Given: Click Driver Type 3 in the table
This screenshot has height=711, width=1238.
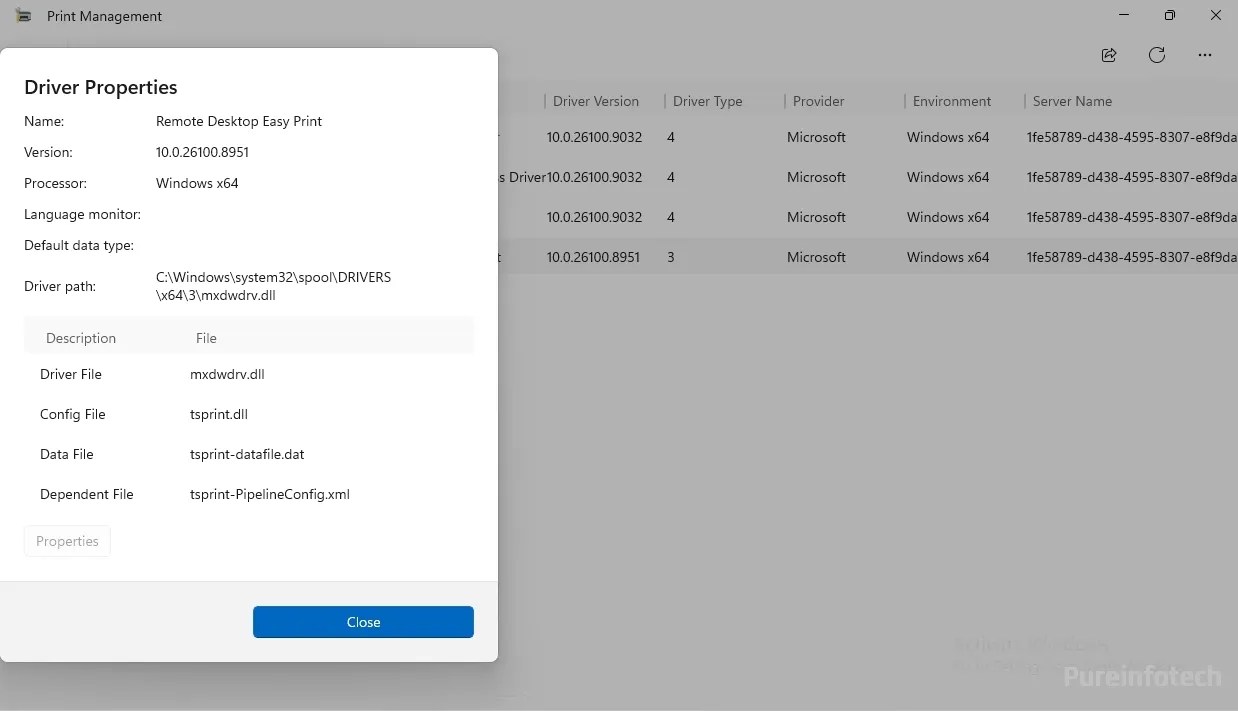Looking at the screenshot, I should coord(671,257).
